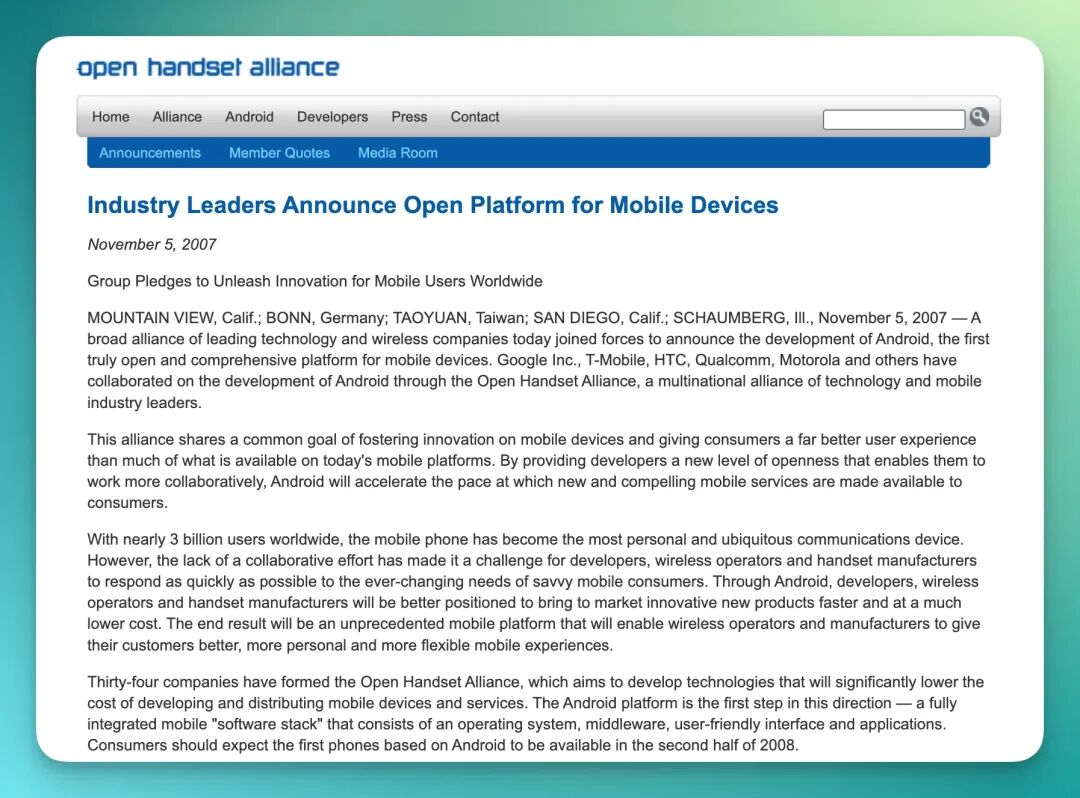Click the Group Pledges subtitle text
The width and height of the screenshot is (1080, 798).
point(315,281)
